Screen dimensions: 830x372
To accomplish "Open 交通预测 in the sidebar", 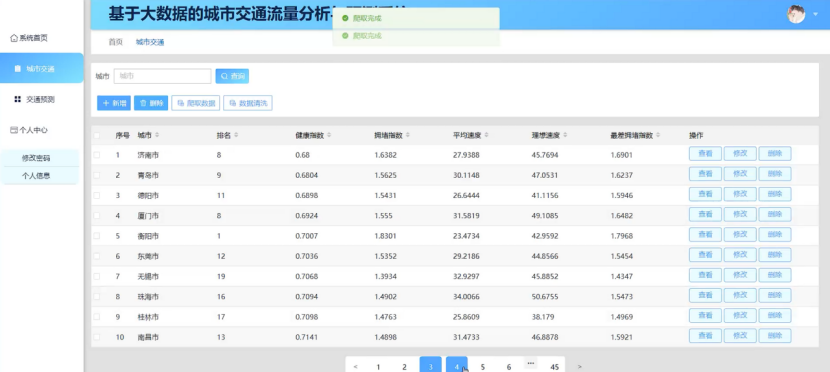I will [35, 99].
